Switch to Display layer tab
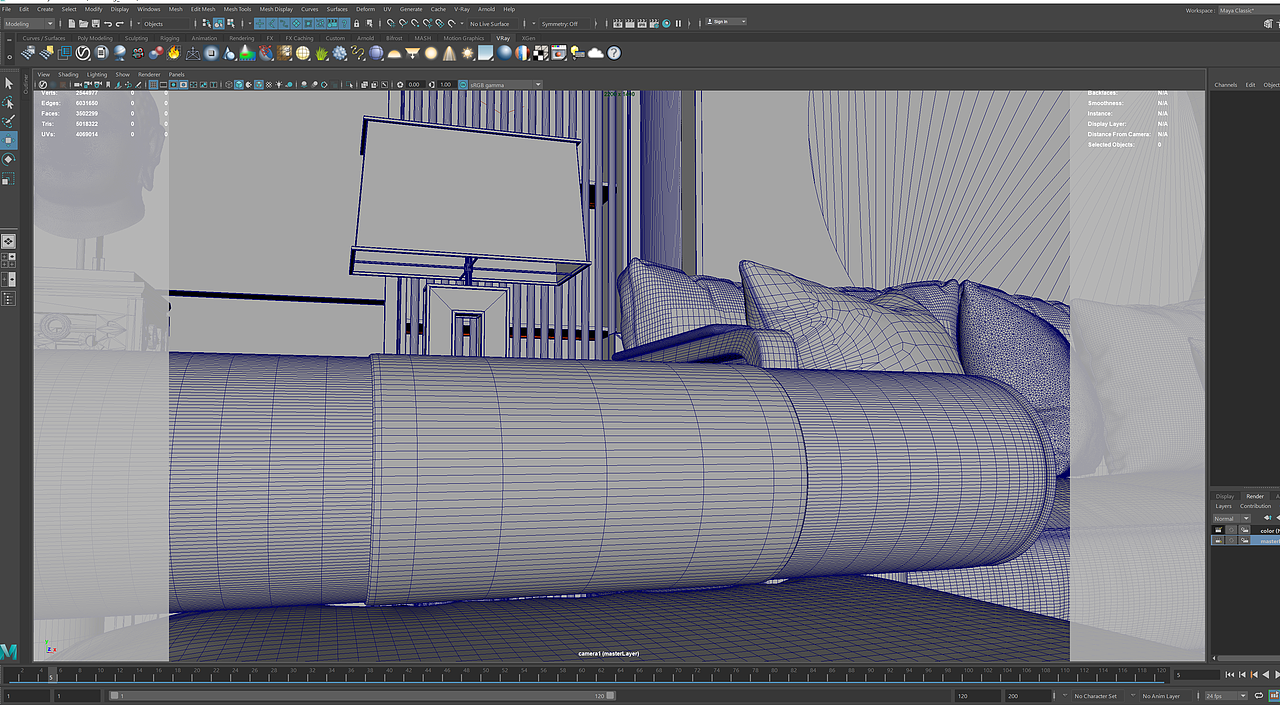This screenshot has width=1280, height=705. click(x=1225, y=496)
